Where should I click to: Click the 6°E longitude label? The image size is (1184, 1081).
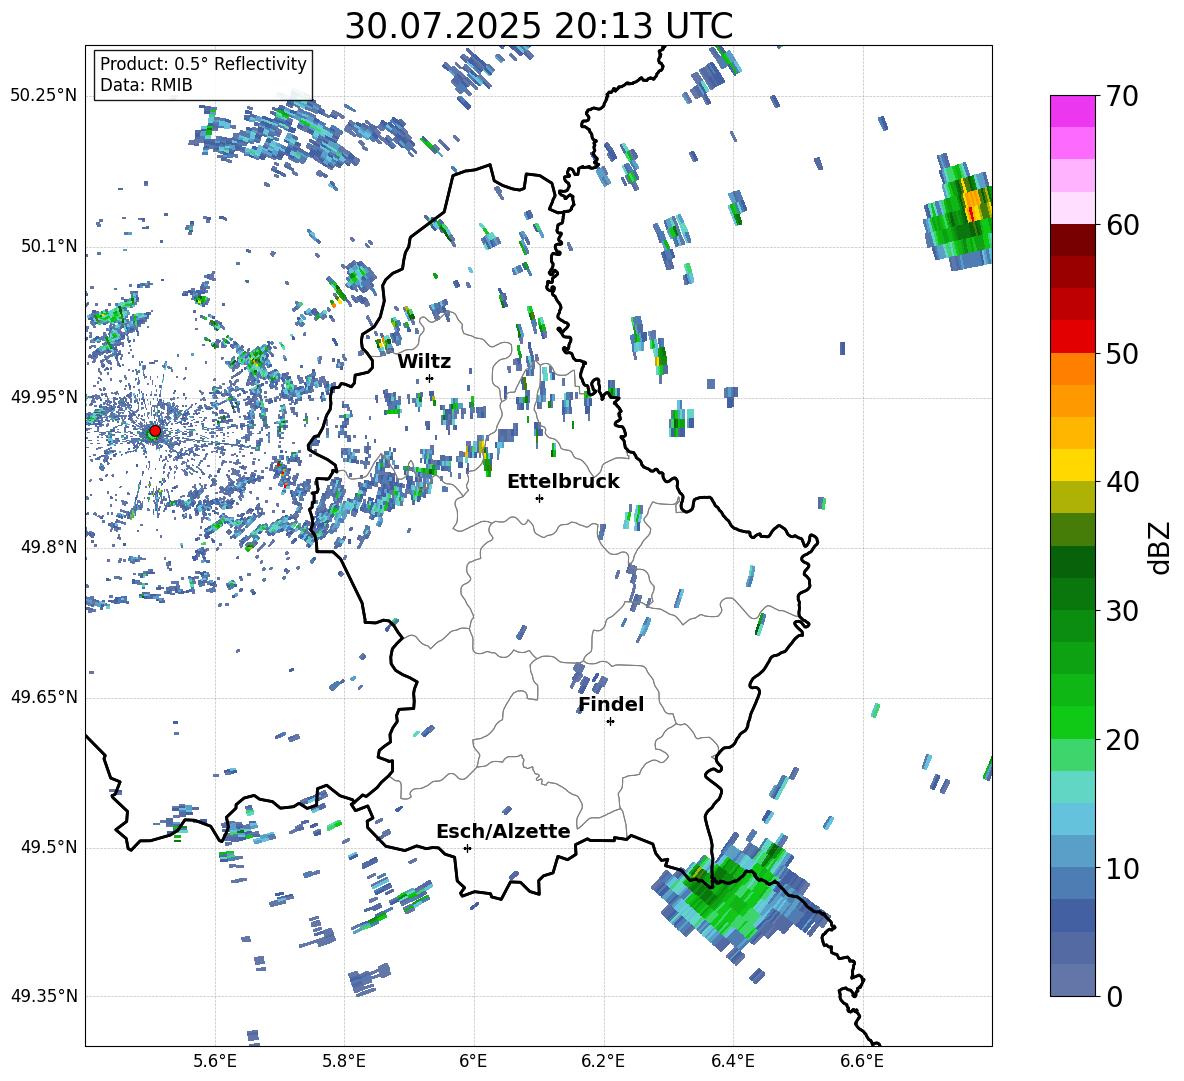pos(473,1061)
